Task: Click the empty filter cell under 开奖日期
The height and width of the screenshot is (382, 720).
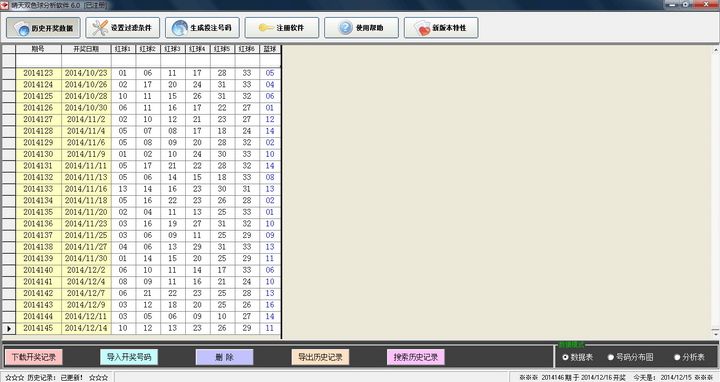Action: click(86, 61)
